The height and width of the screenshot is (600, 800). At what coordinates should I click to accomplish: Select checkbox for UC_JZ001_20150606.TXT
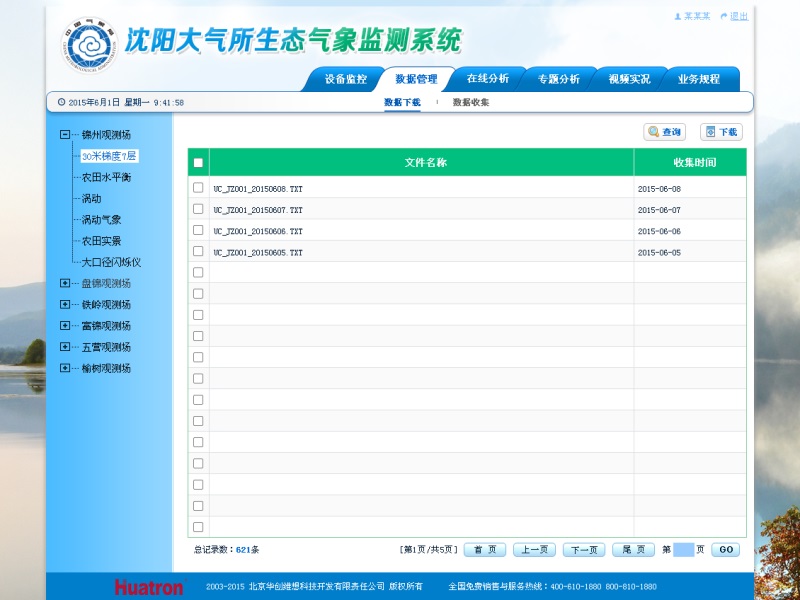pyautogui.click(x=198, y=230)
